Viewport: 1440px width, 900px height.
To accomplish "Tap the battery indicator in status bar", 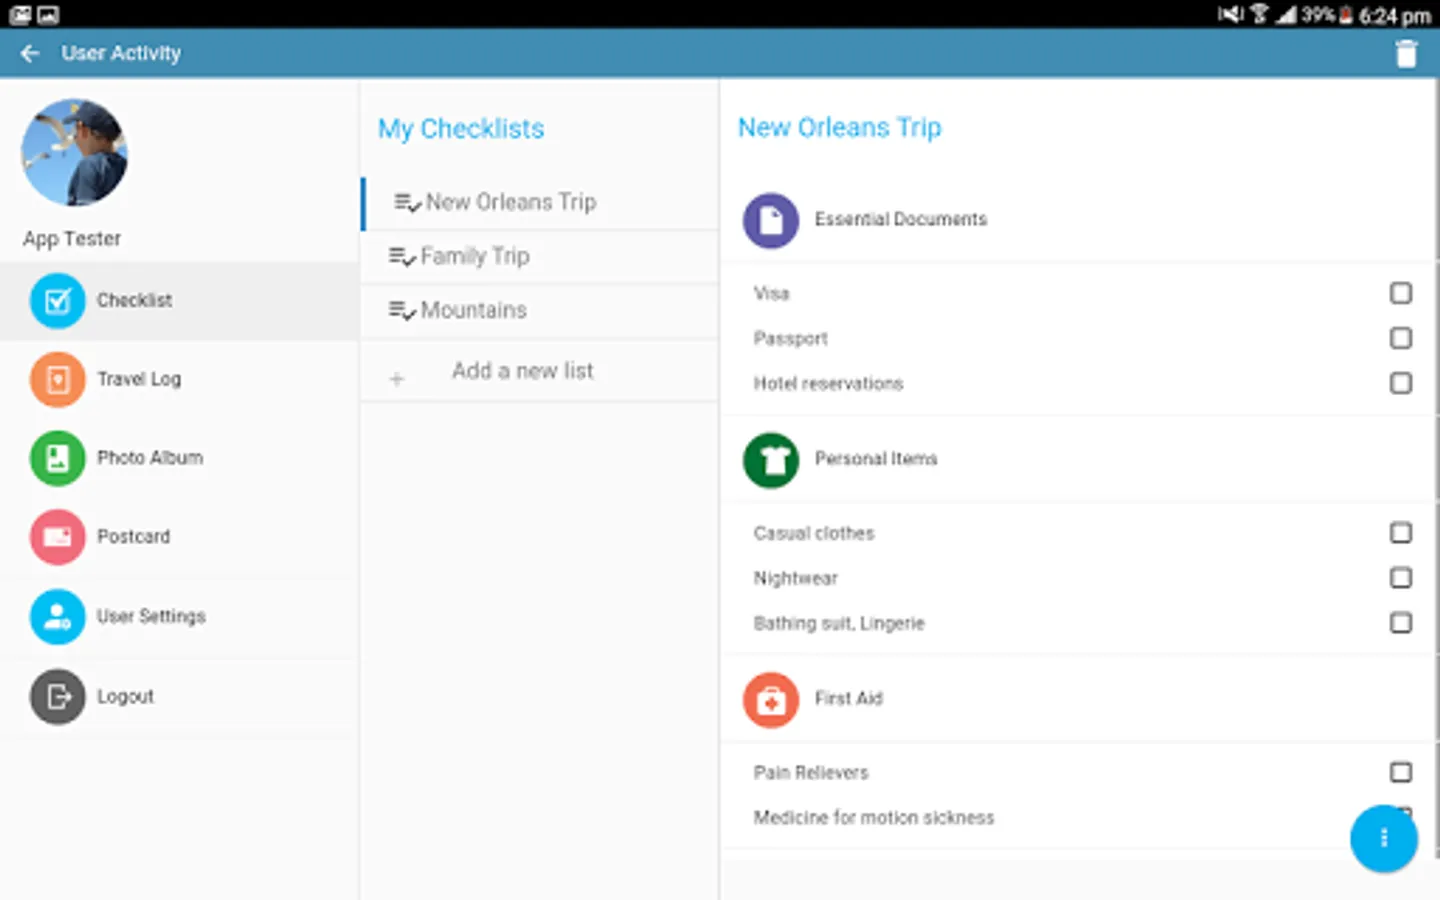I will coord(1346,14).
